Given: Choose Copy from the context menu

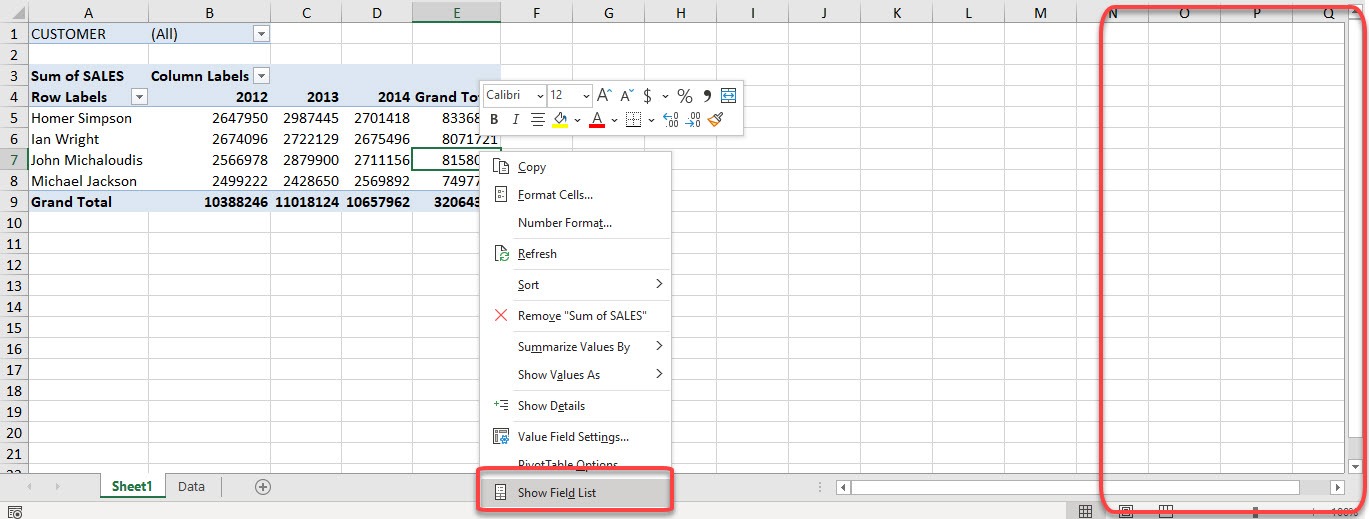Looking at the screenshot, I should tap(577, 167).
